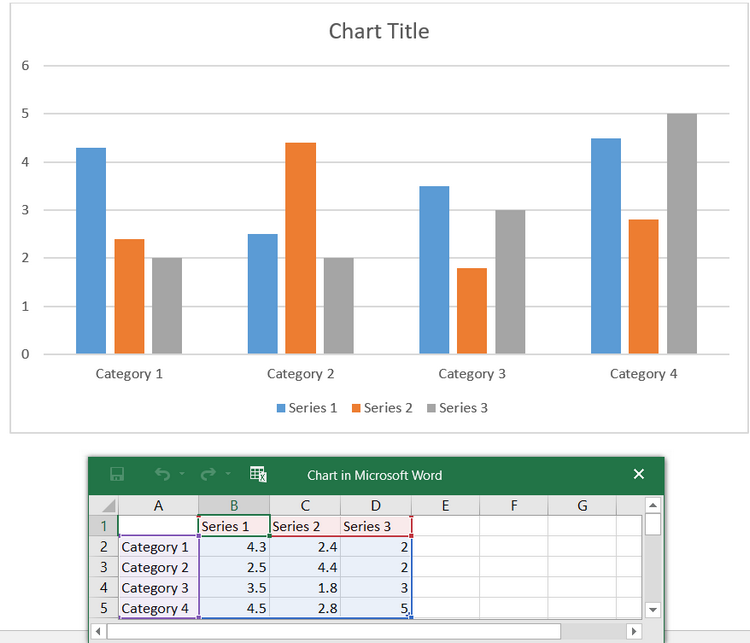Select column E header
The image size is (750, 643).
point(445,506)
